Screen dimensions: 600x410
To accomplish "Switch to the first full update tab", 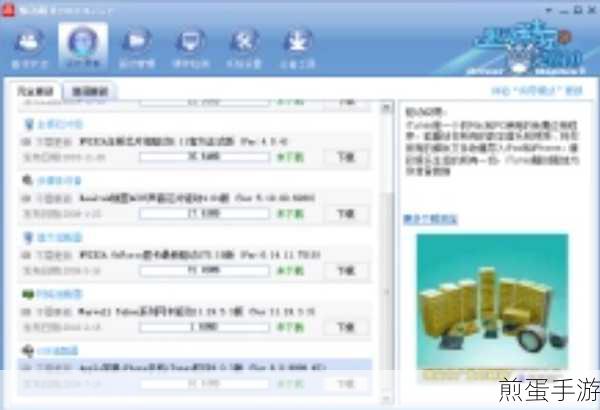I will point(35,91).
